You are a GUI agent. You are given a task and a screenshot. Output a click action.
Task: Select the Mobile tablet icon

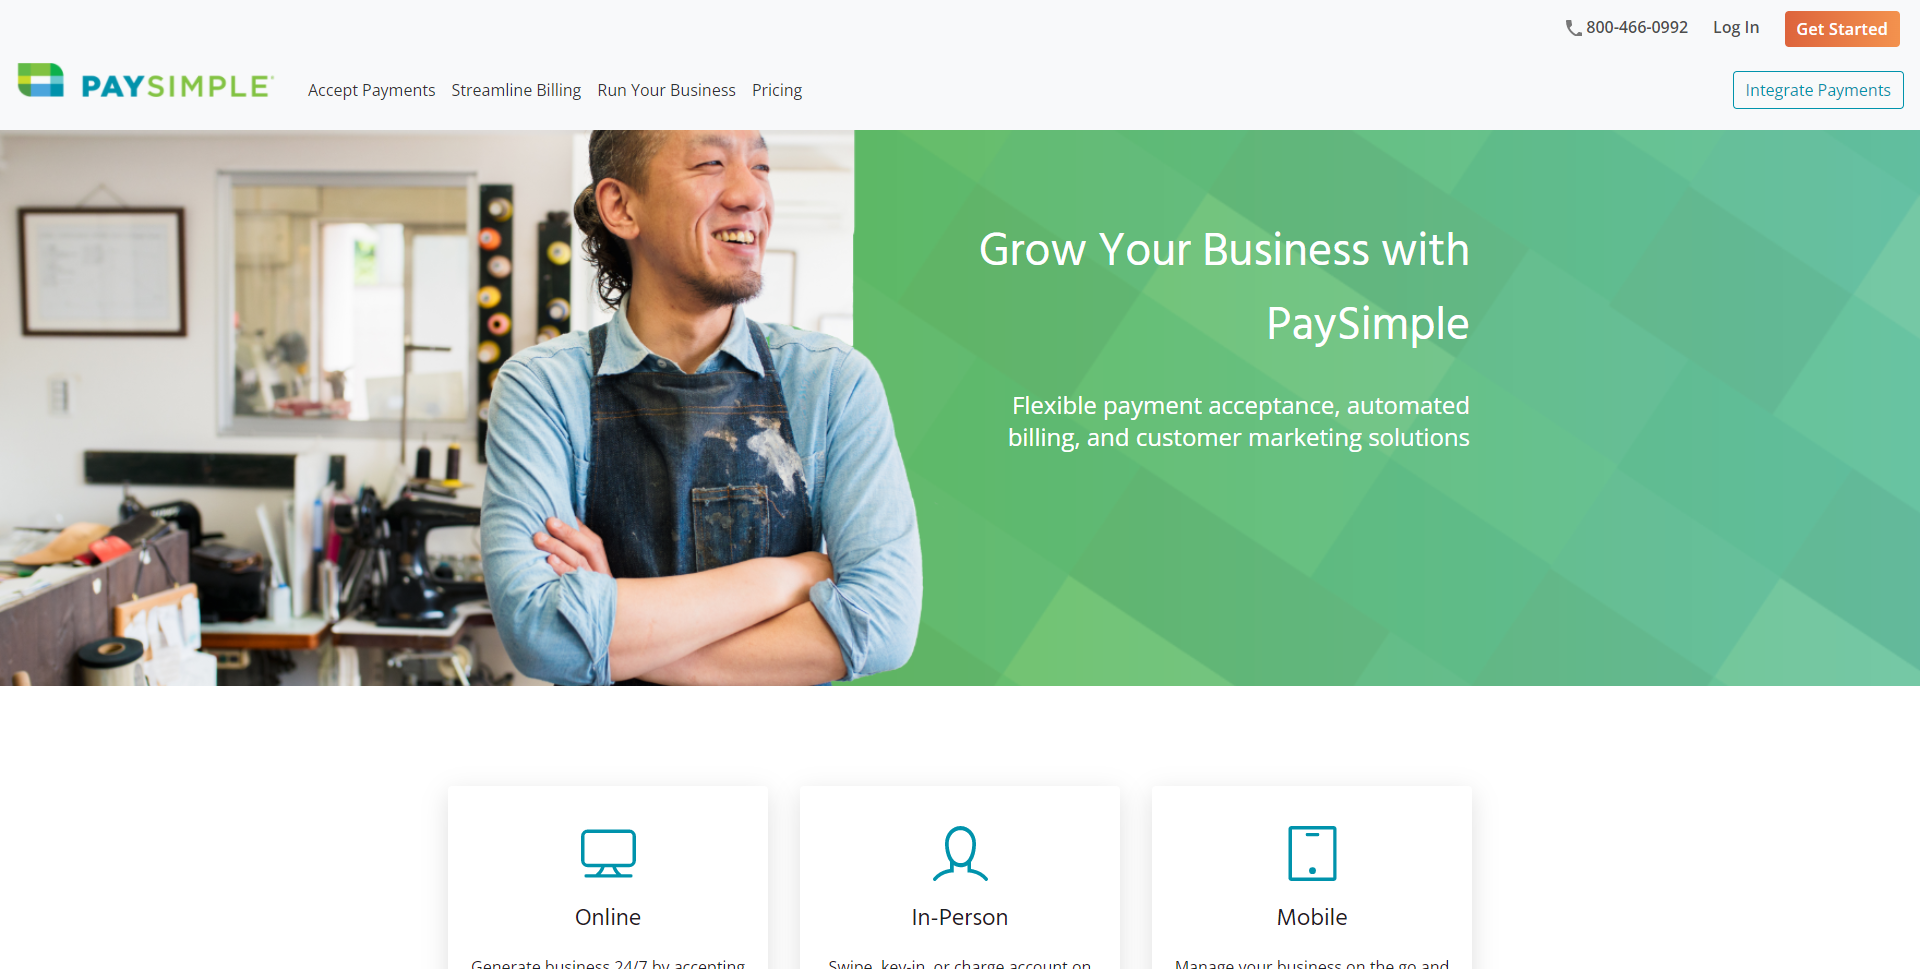tap(1312, 853)
